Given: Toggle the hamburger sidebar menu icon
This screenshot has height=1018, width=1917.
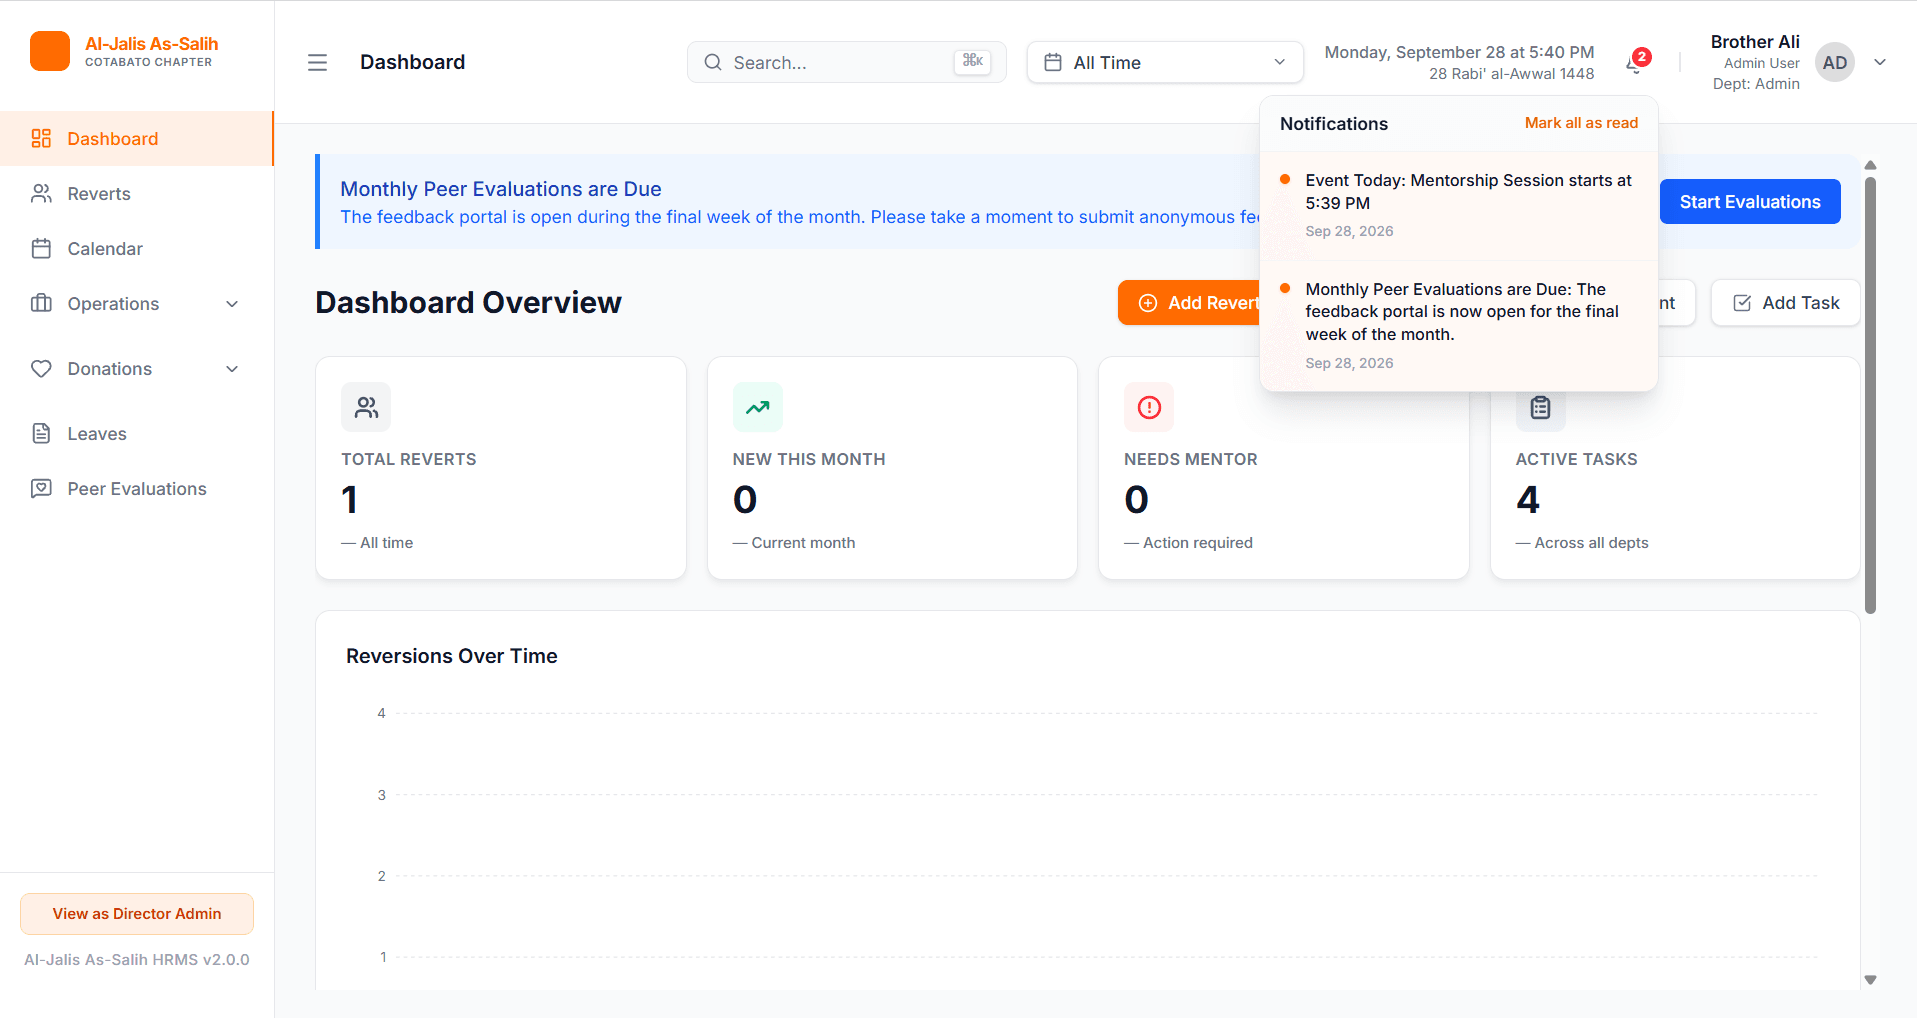Looking at the screenshot, I should tap(317, 62).
